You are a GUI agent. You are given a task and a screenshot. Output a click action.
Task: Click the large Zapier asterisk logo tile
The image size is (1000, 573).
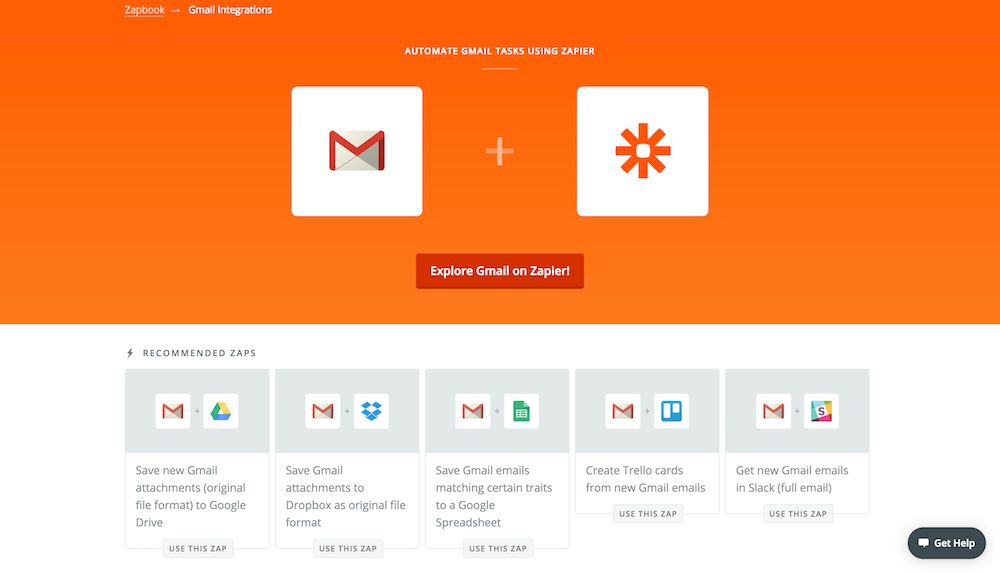(642, 151)
